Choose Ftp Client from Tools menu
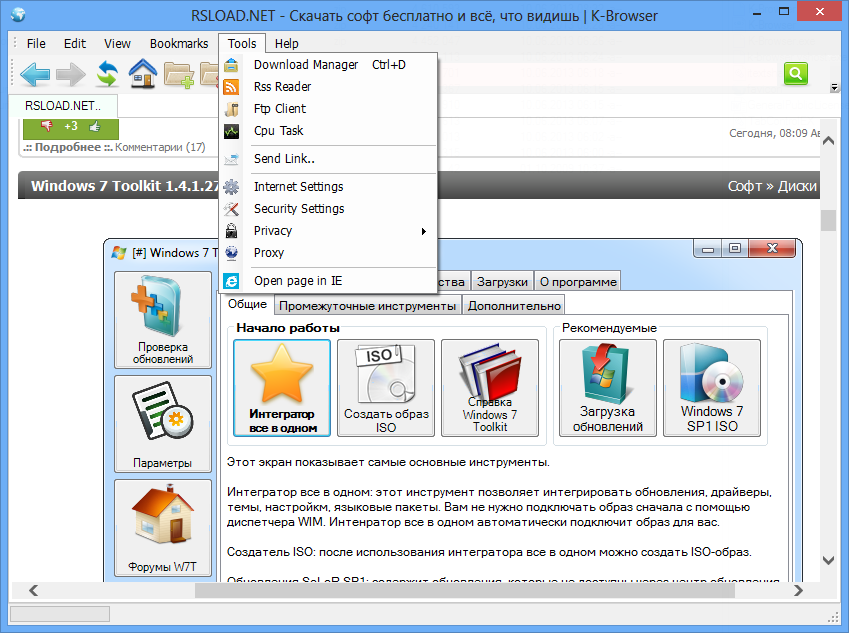Screen dimensions: 849x633 pos(329,109)
